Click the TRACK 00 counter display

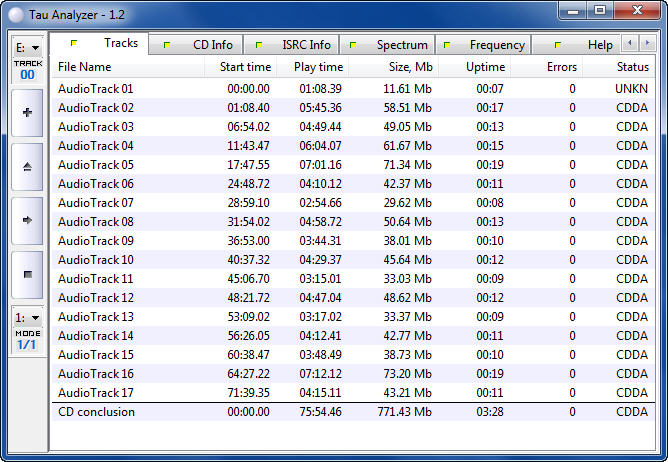[x=27, y=69]
